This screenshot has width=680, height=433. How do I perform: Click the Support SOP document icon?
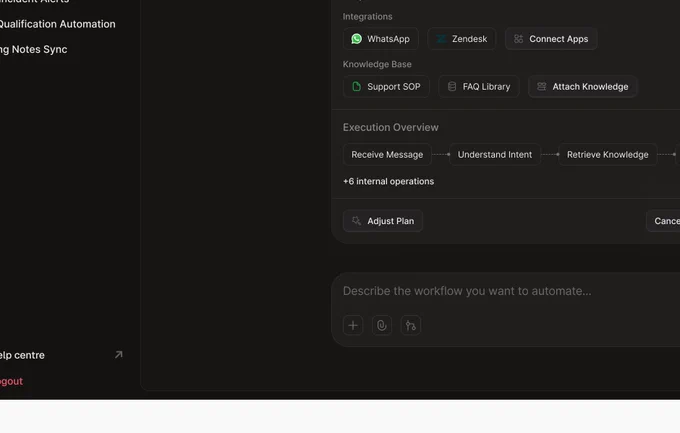pyautogui.click(x=356, y=86)
